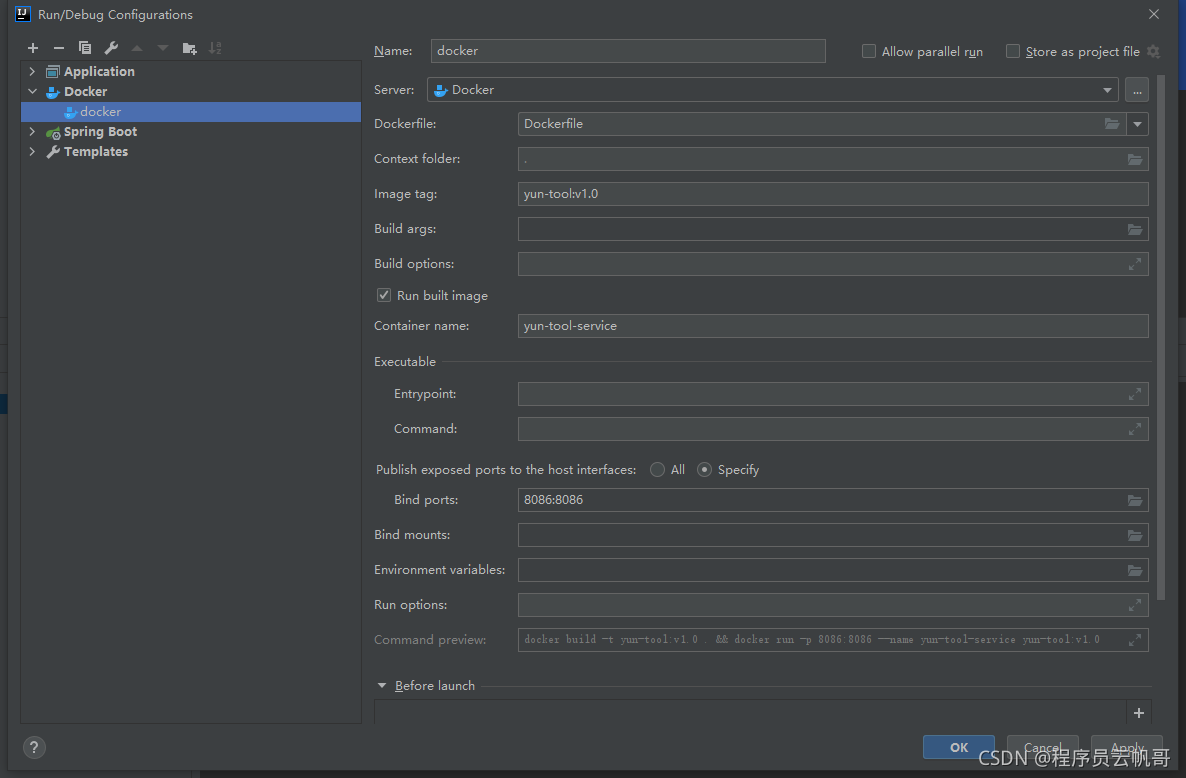Image resolution: width=1186 pixels, height=778 pixels.
Task: Select Templates category label
Action: (x=96, y=151)
